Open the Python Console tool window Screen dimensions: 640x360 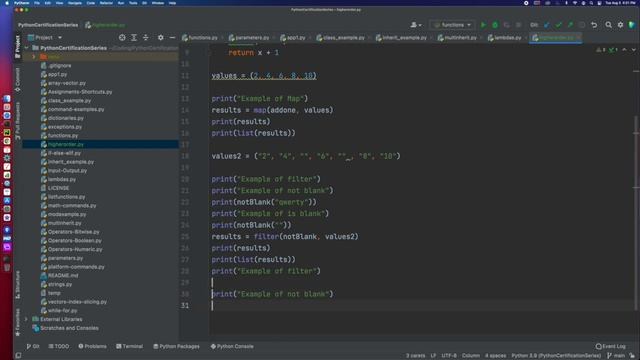point(232,346)
